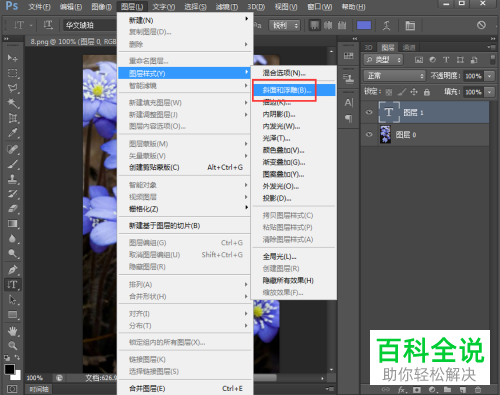
Task: Choose 混合选项(N)... from the submenu
Action: coord(294,73)
